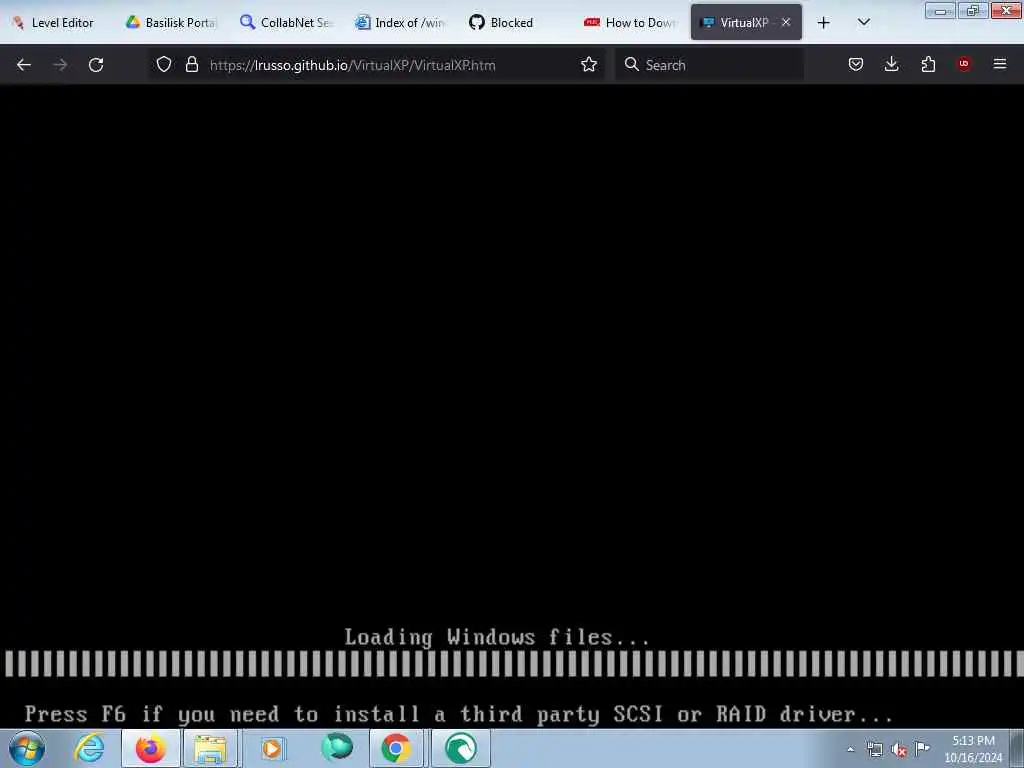Open the green globe browser taskbar icon

[337, 748]
